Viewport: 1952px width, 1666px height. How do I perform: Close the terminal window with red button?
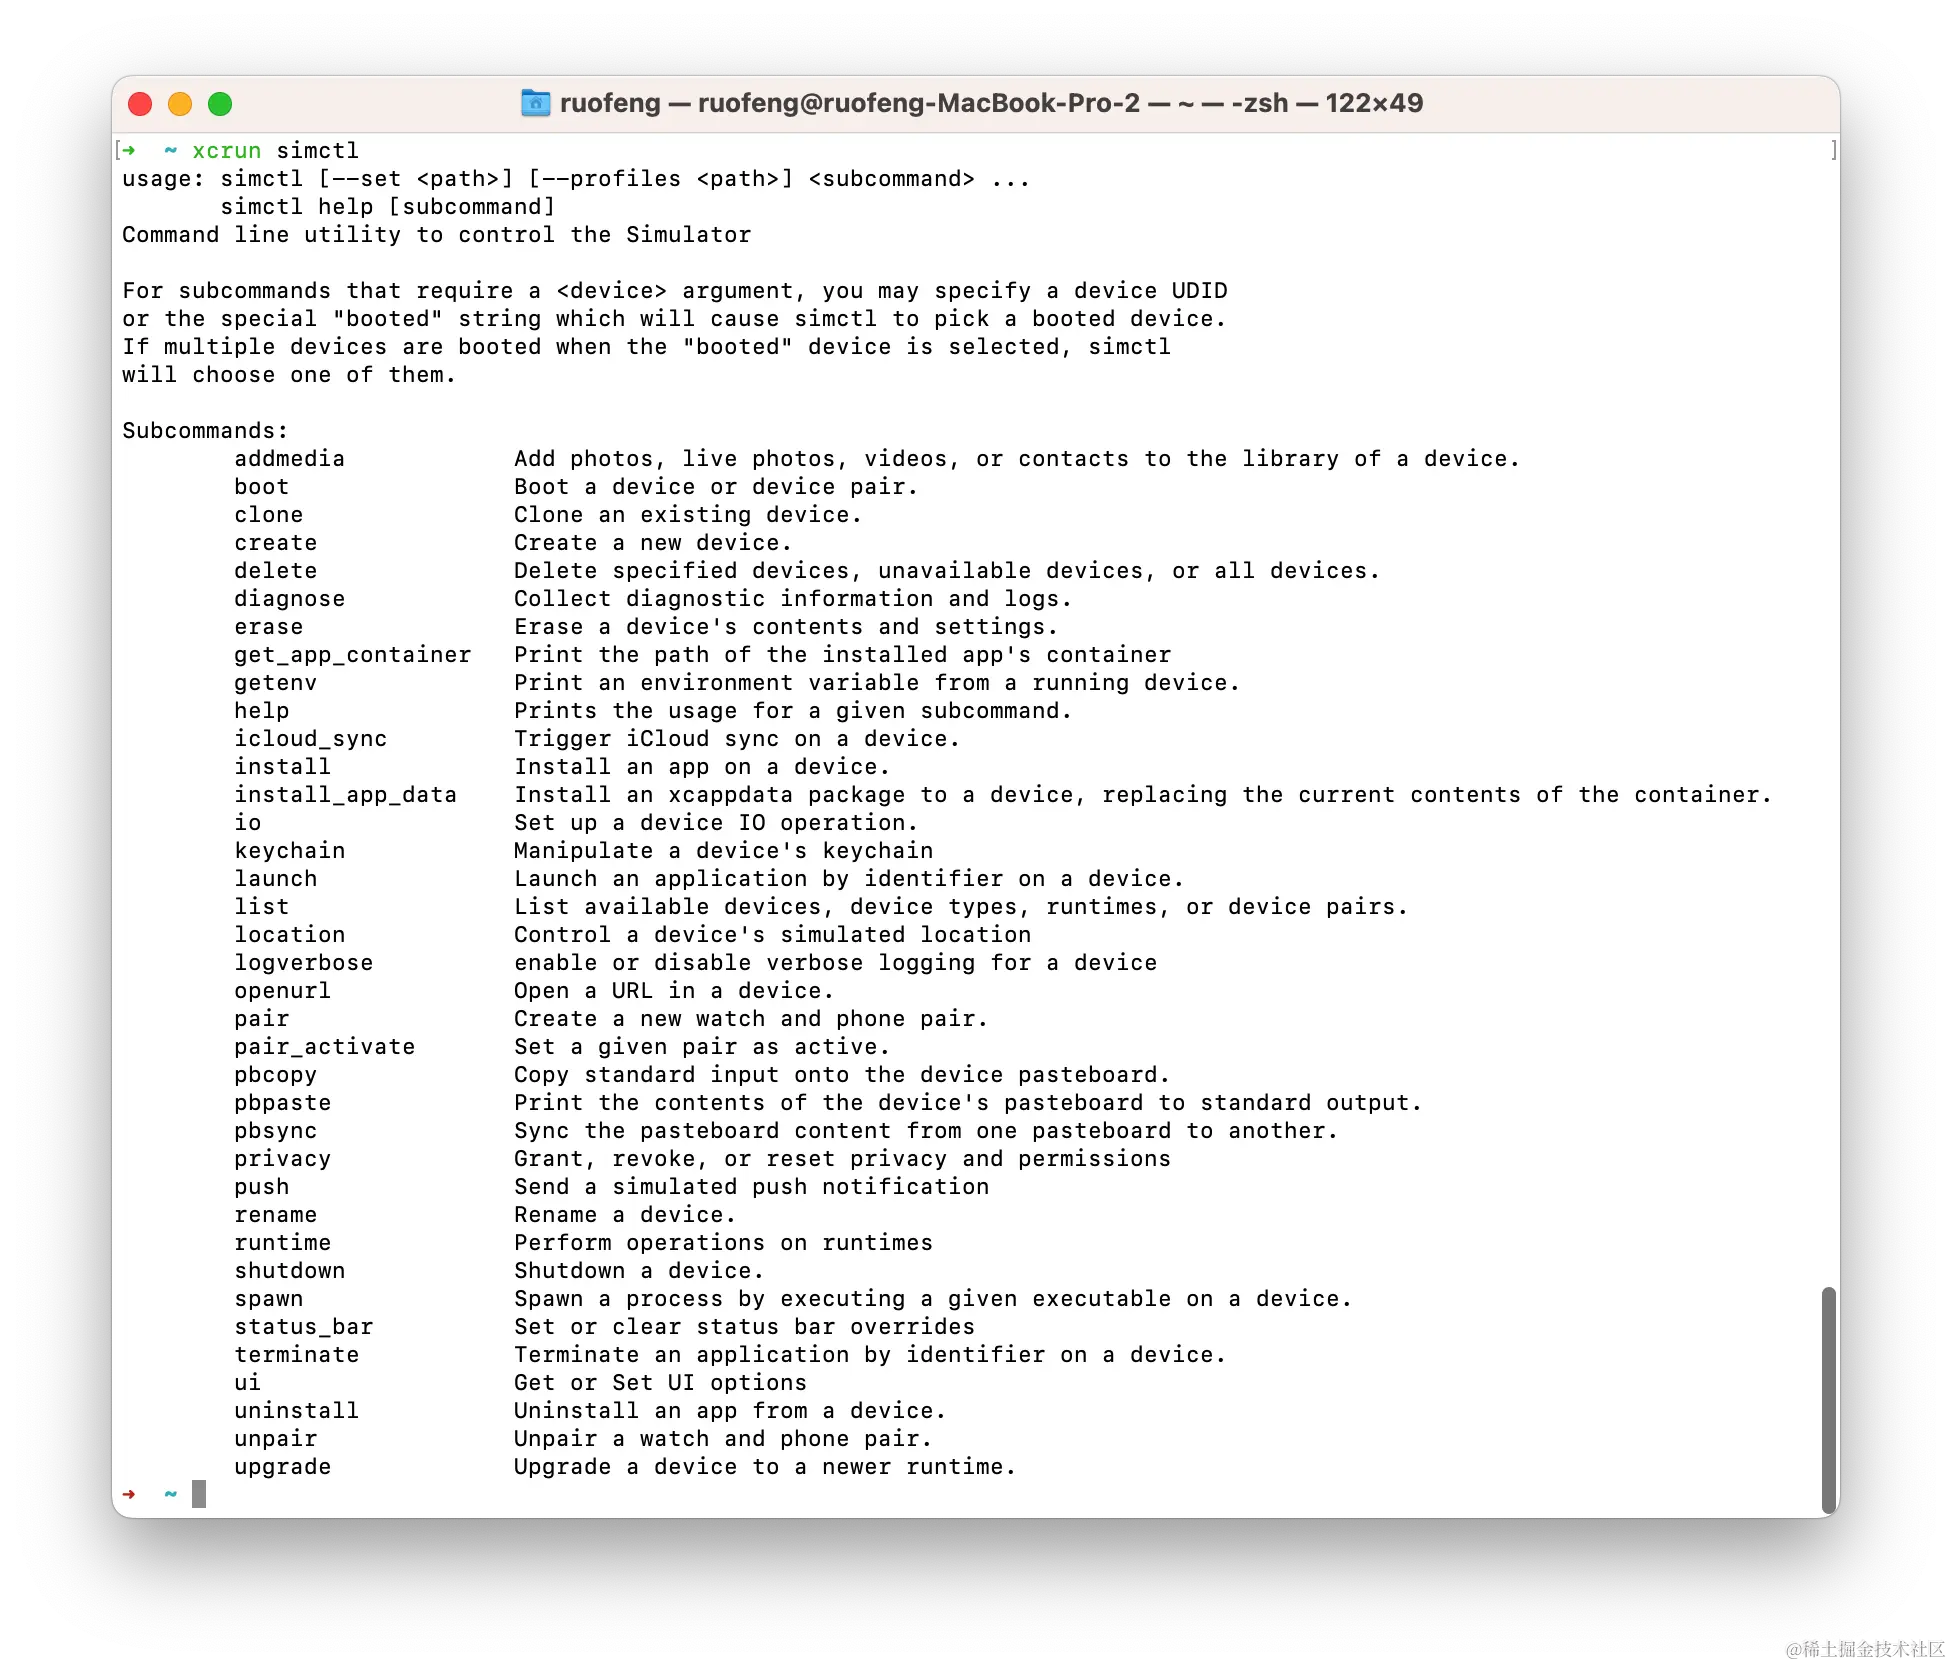pos(140,104)
